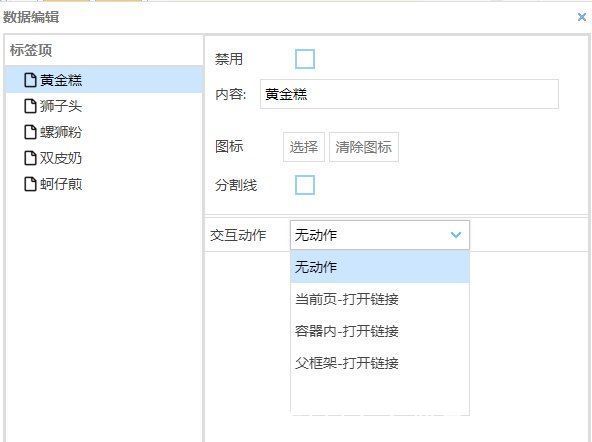Click the file icon beside 狮子头
592x442 pixels.
[30, 106]
